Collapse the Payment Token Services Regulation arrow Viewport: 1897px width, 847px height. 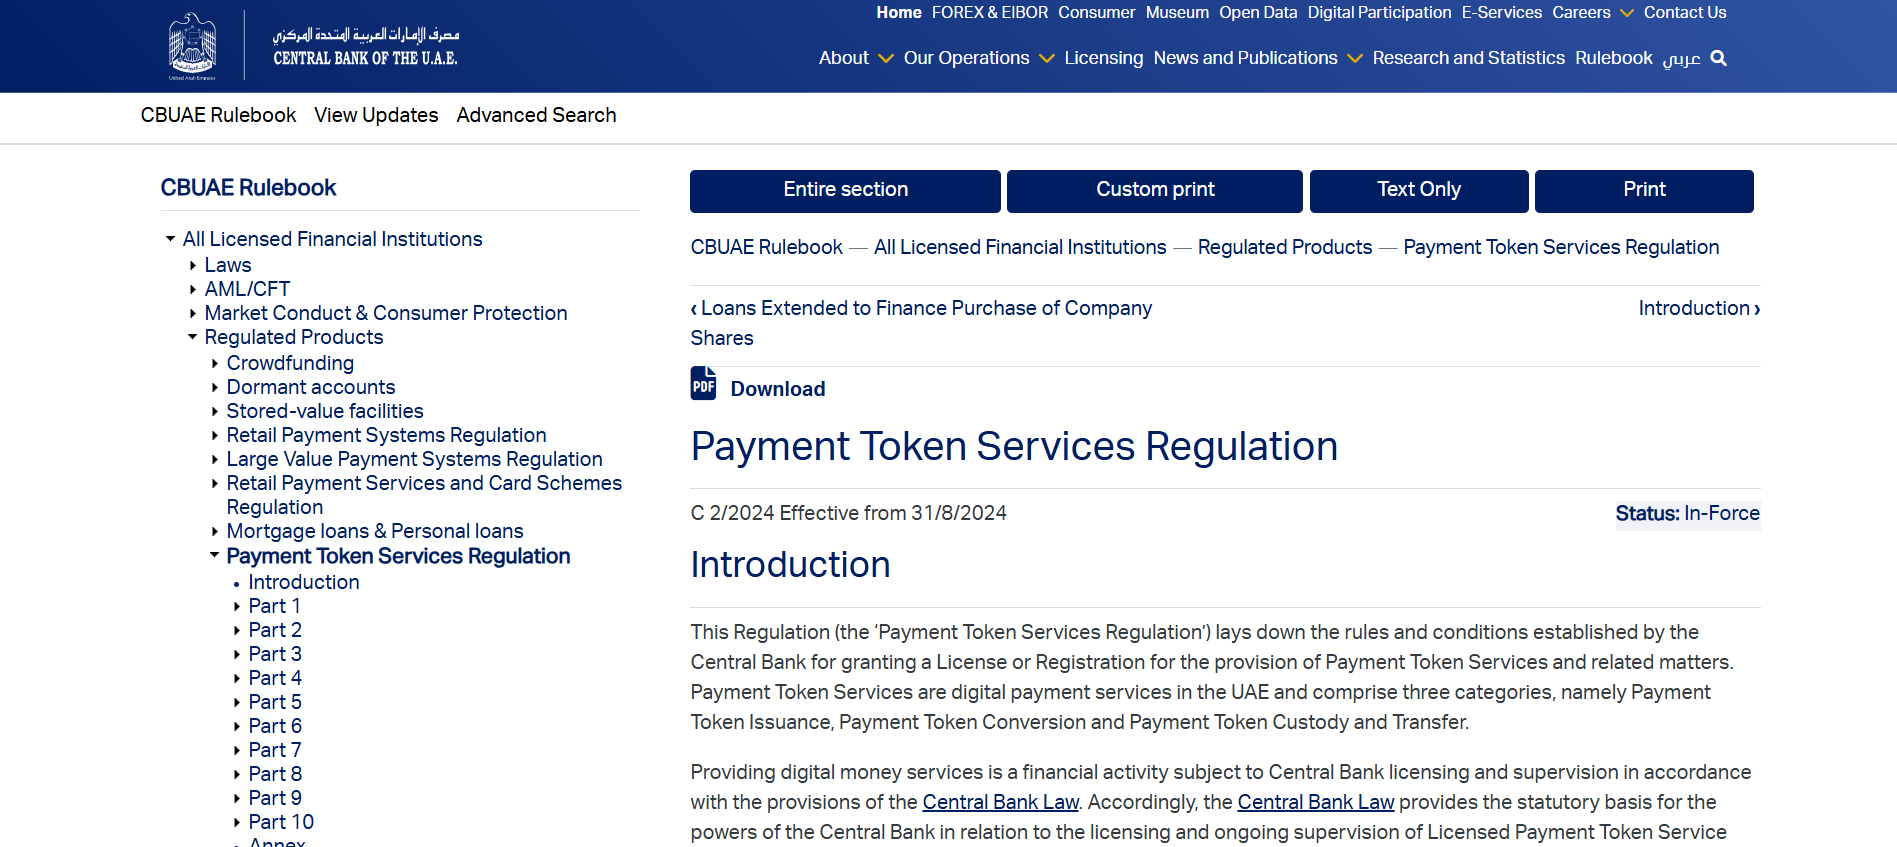click(215, 555)
